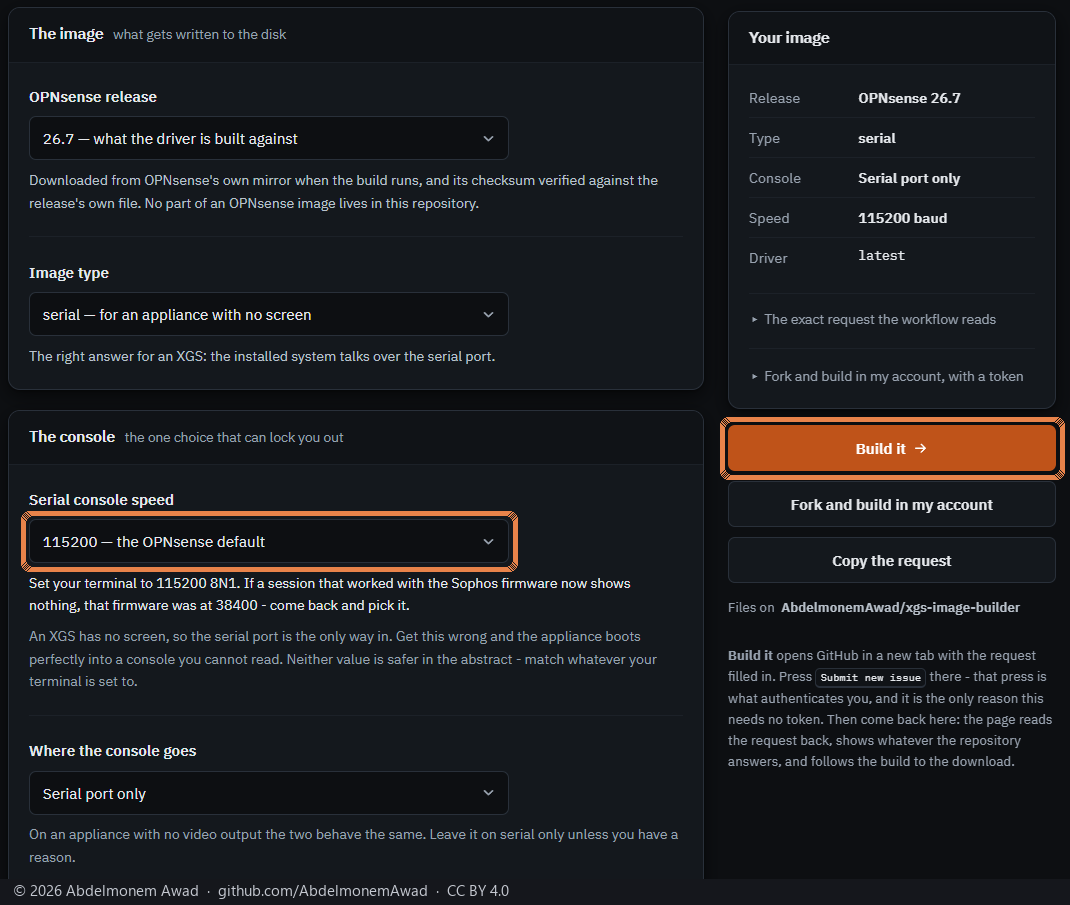Viewport: 1070px width, 905px height.
Task: Click the arrow icon on Build it
Action: pyautogui.click(x=921, y=448)
